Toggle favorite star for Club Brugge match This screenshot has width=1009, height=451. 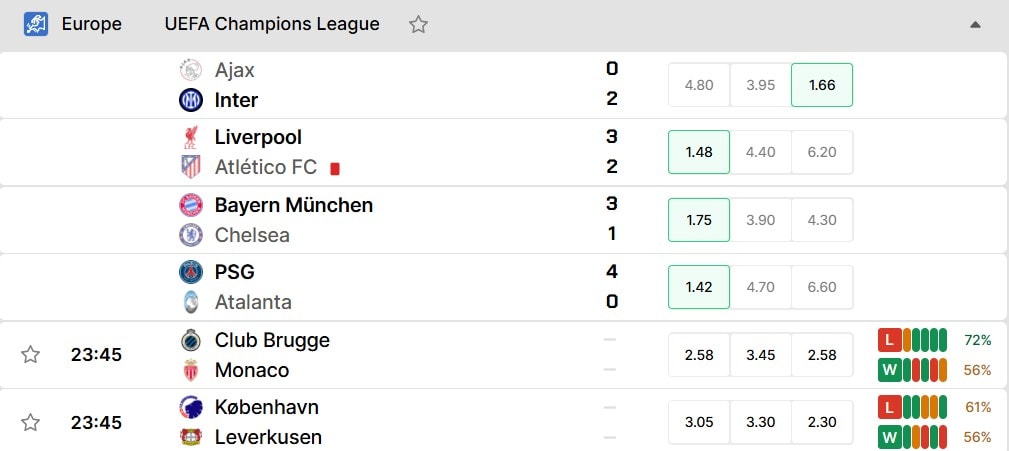pos(30,354)
